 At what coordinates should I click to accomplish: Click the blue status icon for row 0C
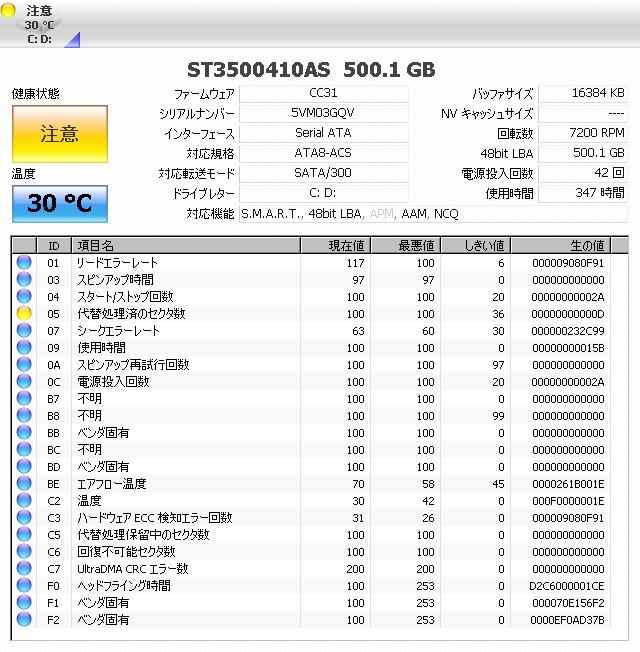(x=24, y=381)
